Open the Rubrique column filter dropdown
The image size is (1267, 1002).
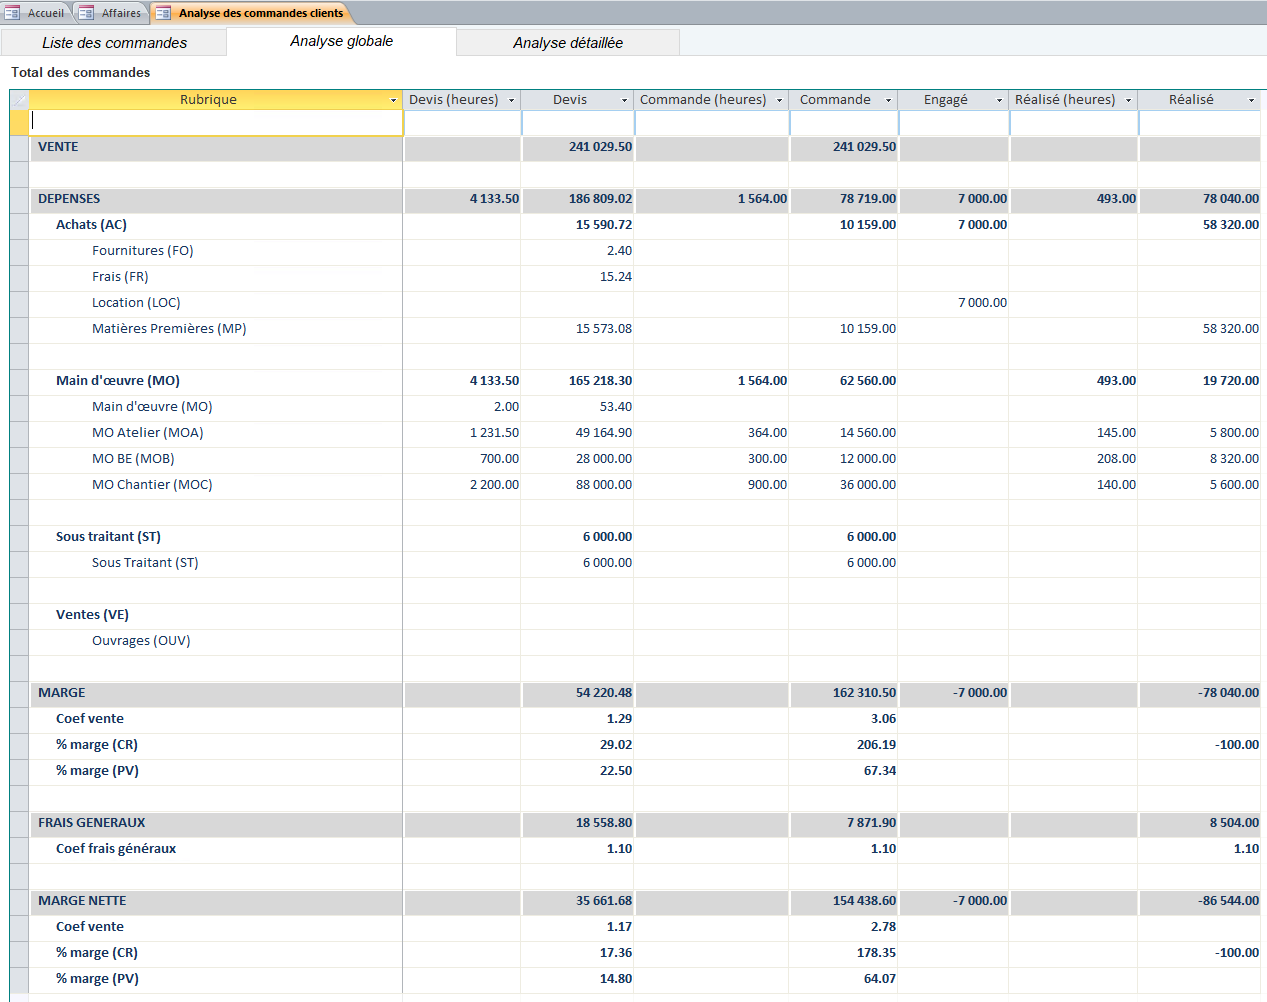[394, 99]
